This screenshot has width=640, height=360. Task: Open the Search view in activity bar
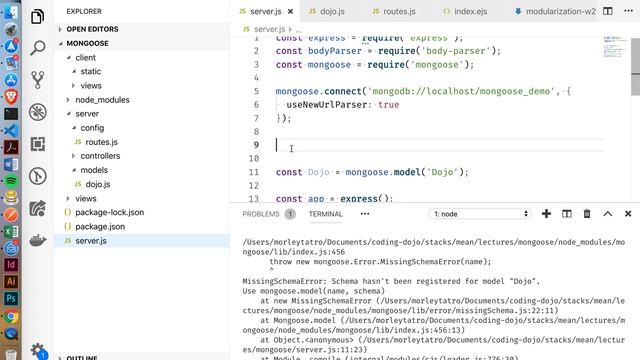38,48
